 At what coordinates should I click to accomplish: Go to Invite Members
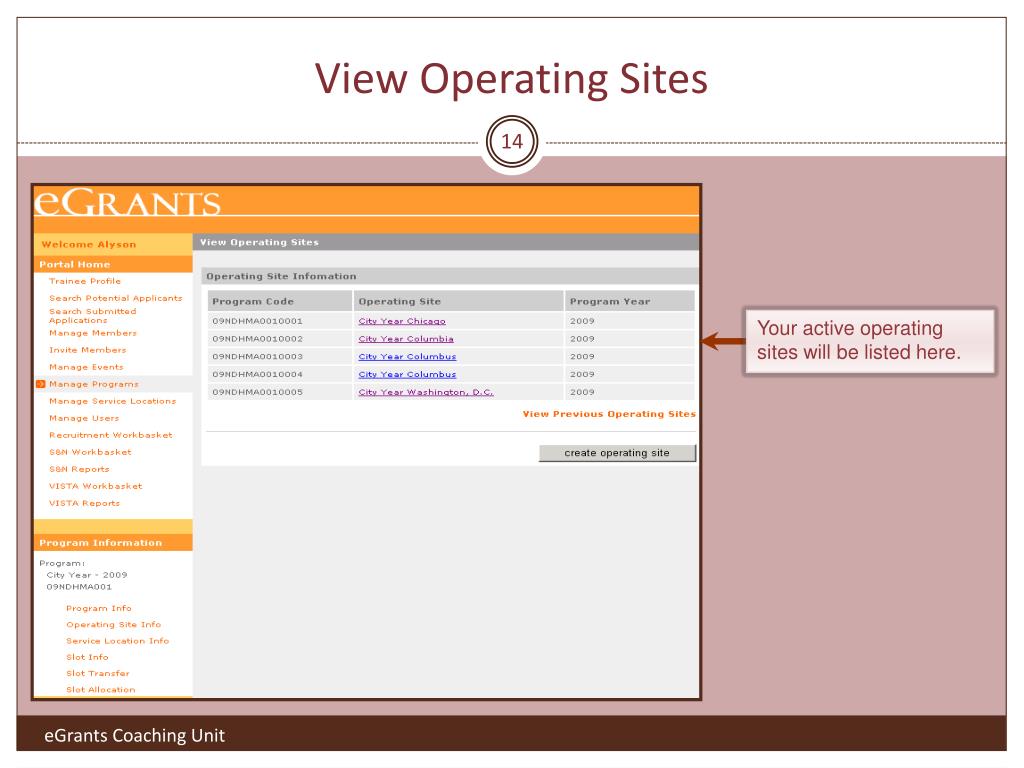(x=88, y=350)
